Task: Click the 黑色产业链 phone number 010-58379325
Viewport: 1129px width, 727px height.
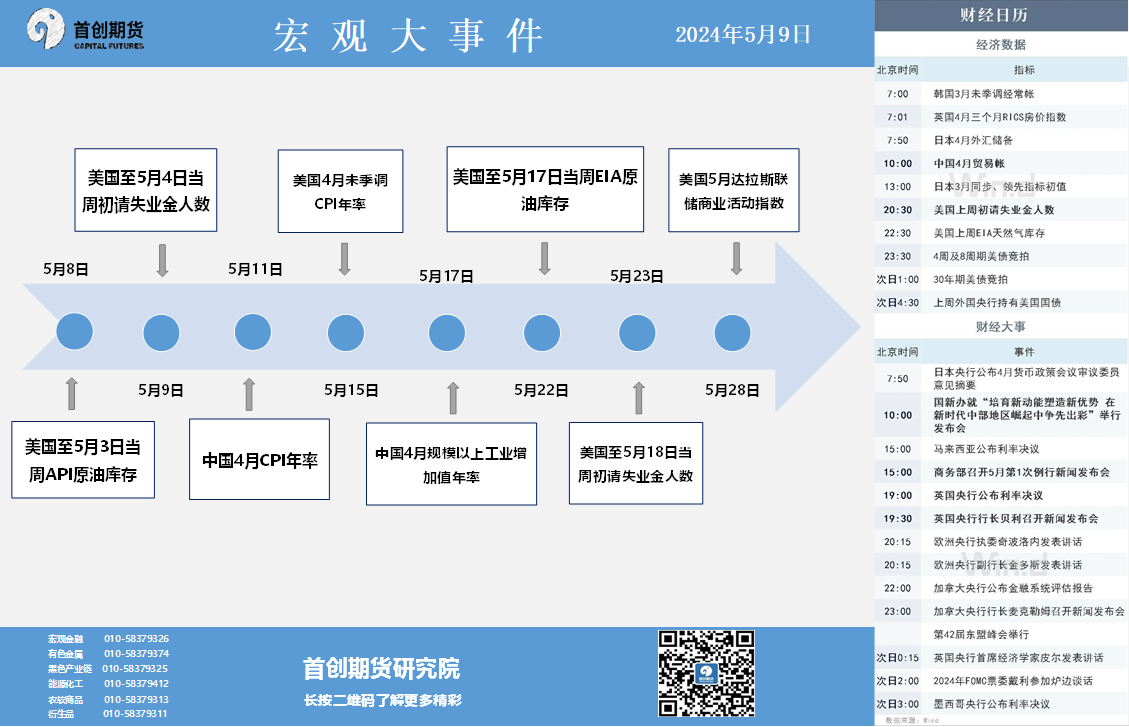Action: pyautogui.click(x=135, y=669)
